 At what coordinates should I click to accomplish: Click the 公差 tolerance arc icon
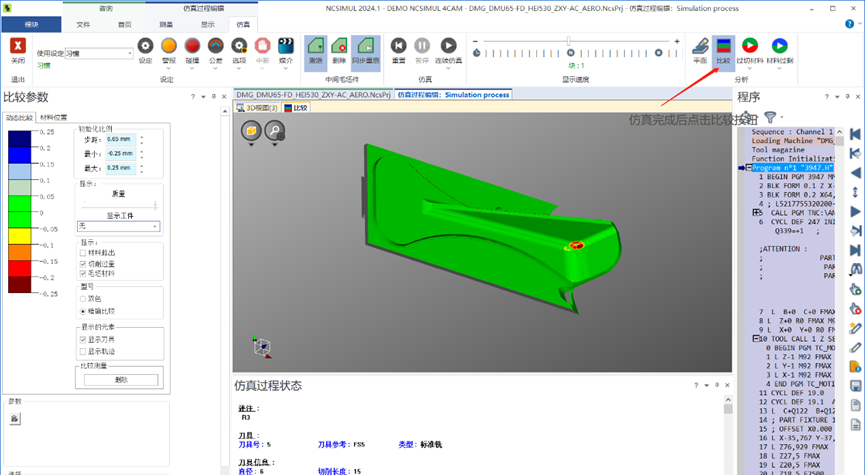(x=216, y=46)
